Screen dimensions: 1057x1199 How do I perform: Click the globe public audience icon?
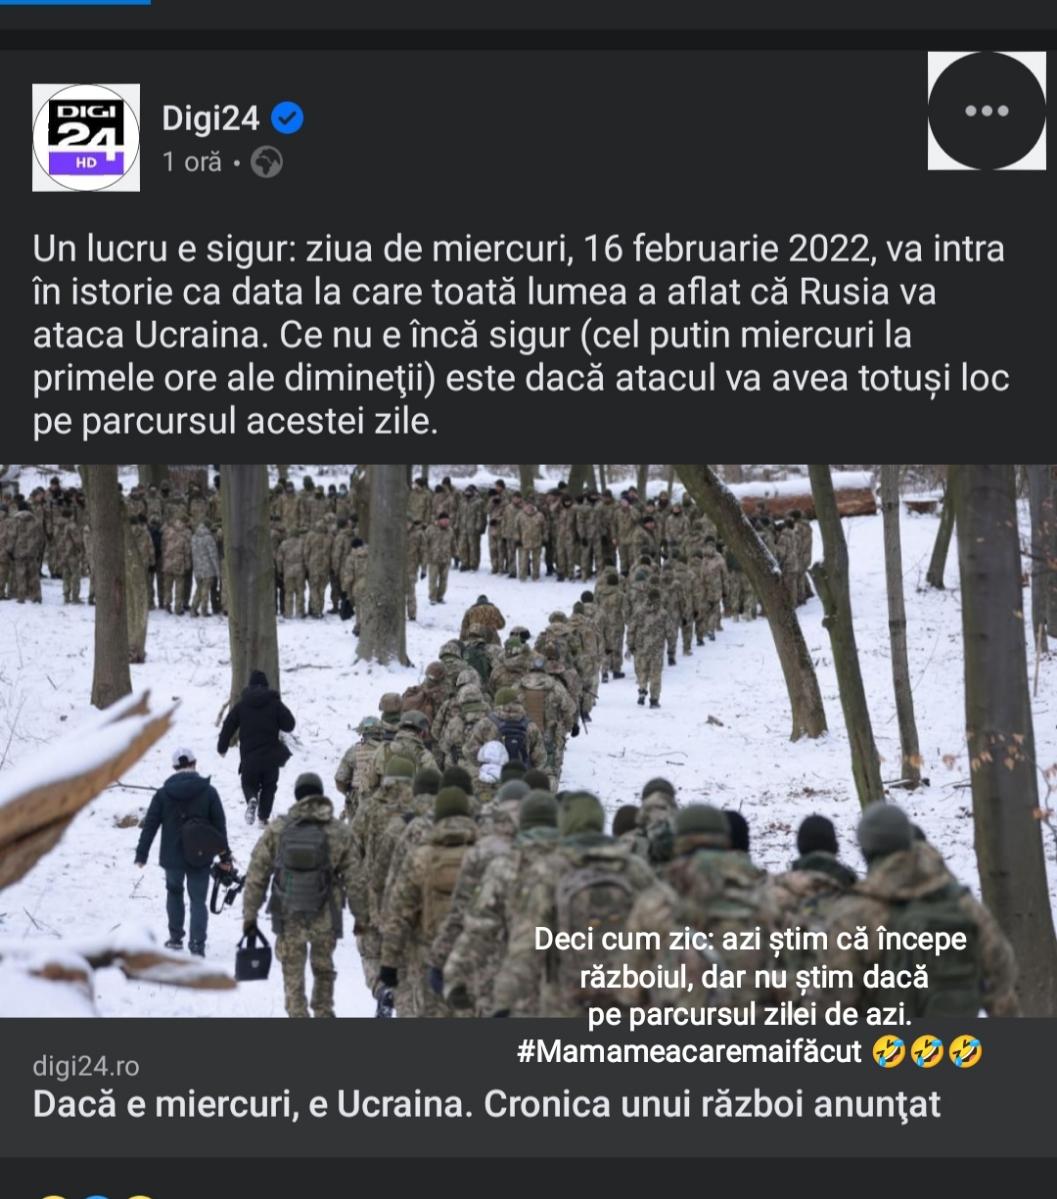(266, 162)
